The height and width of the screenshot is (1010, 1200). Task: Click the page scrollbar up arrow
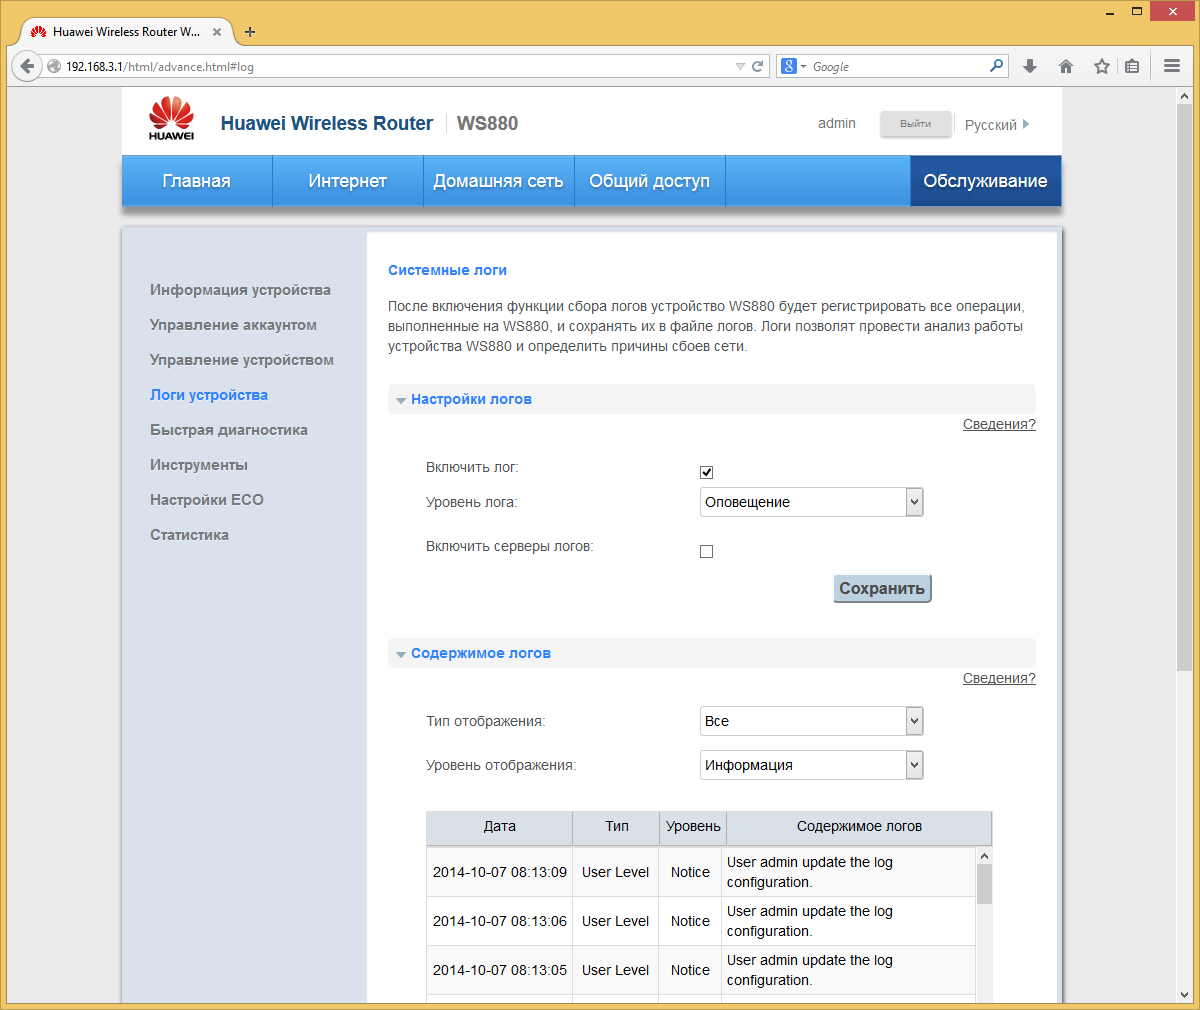pyautogui.click(x=1184, y=96)
